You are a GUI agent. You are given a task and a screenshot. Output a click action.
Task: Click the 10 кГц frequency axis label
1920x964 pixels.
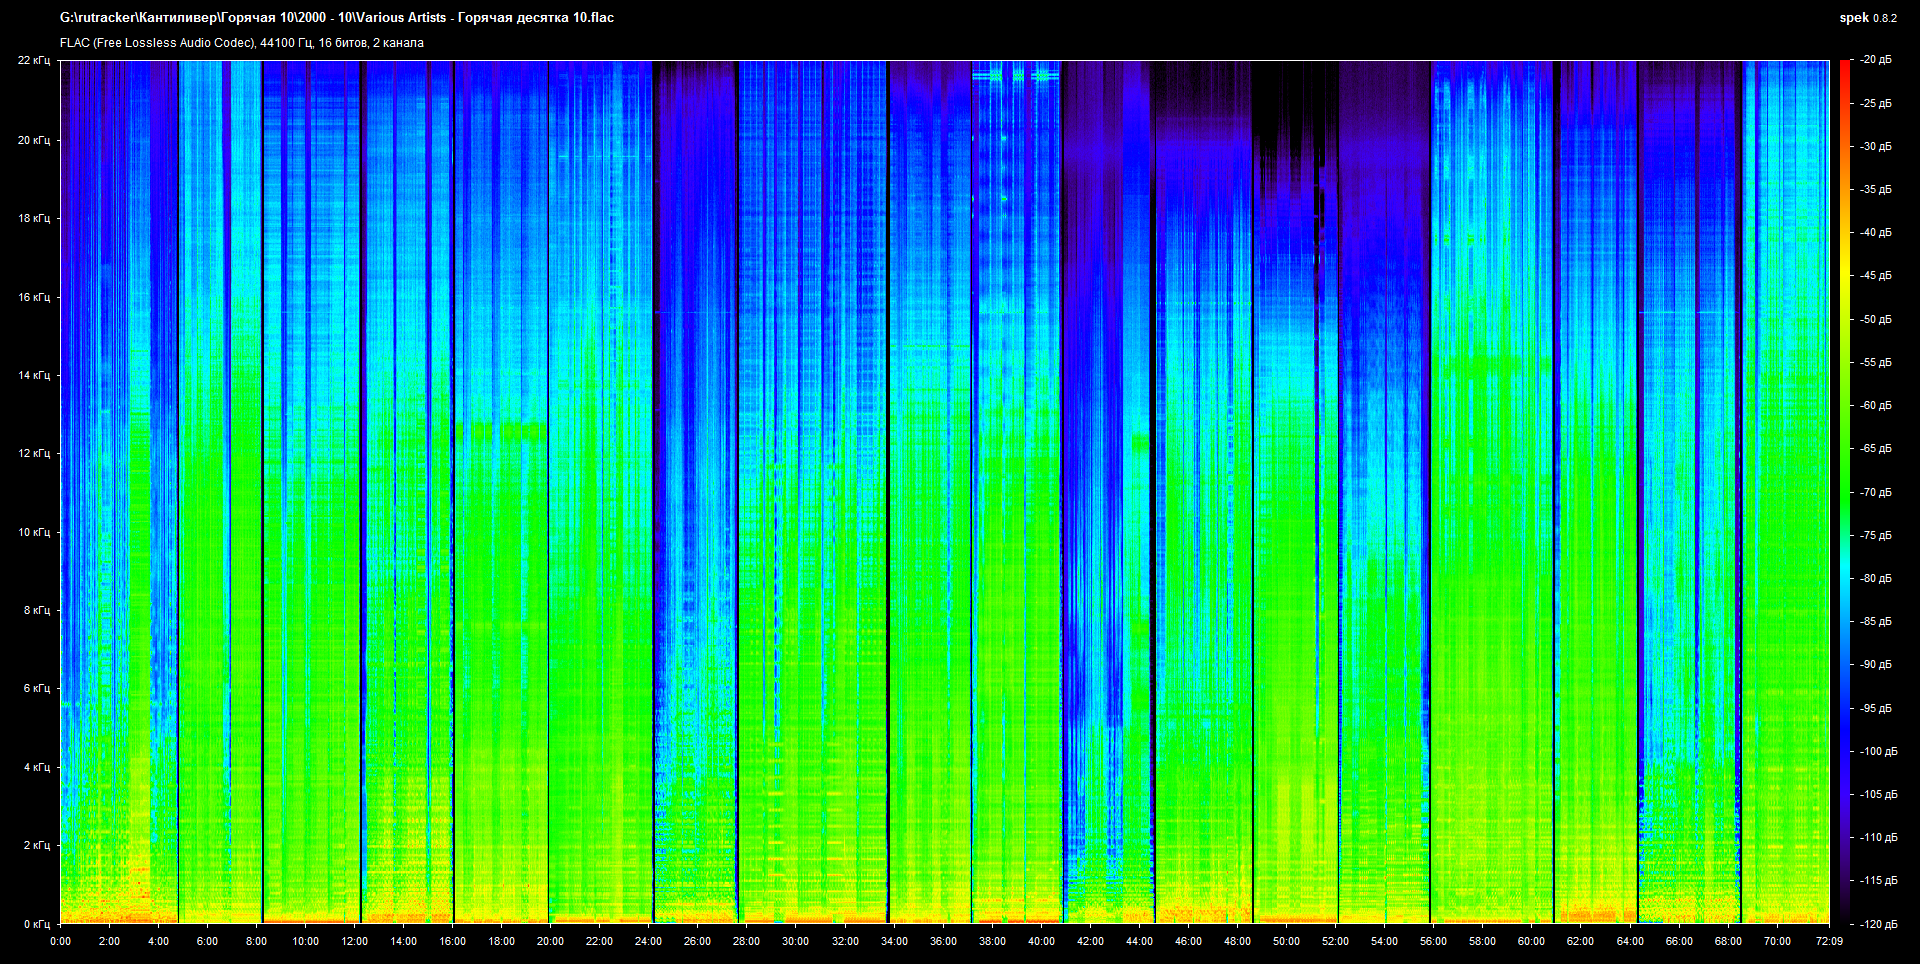pyautogui.click(x=33, y=532)
